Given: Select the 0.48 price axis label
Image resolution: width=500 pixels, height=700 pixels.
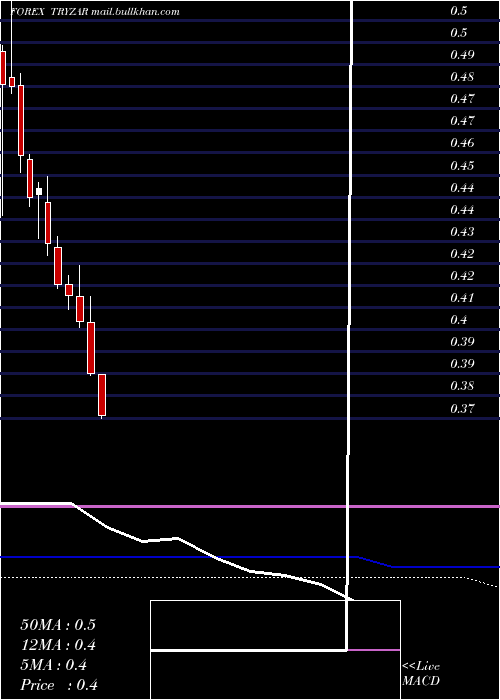Looking at the screenshot, I should click(x=462, y=77).
